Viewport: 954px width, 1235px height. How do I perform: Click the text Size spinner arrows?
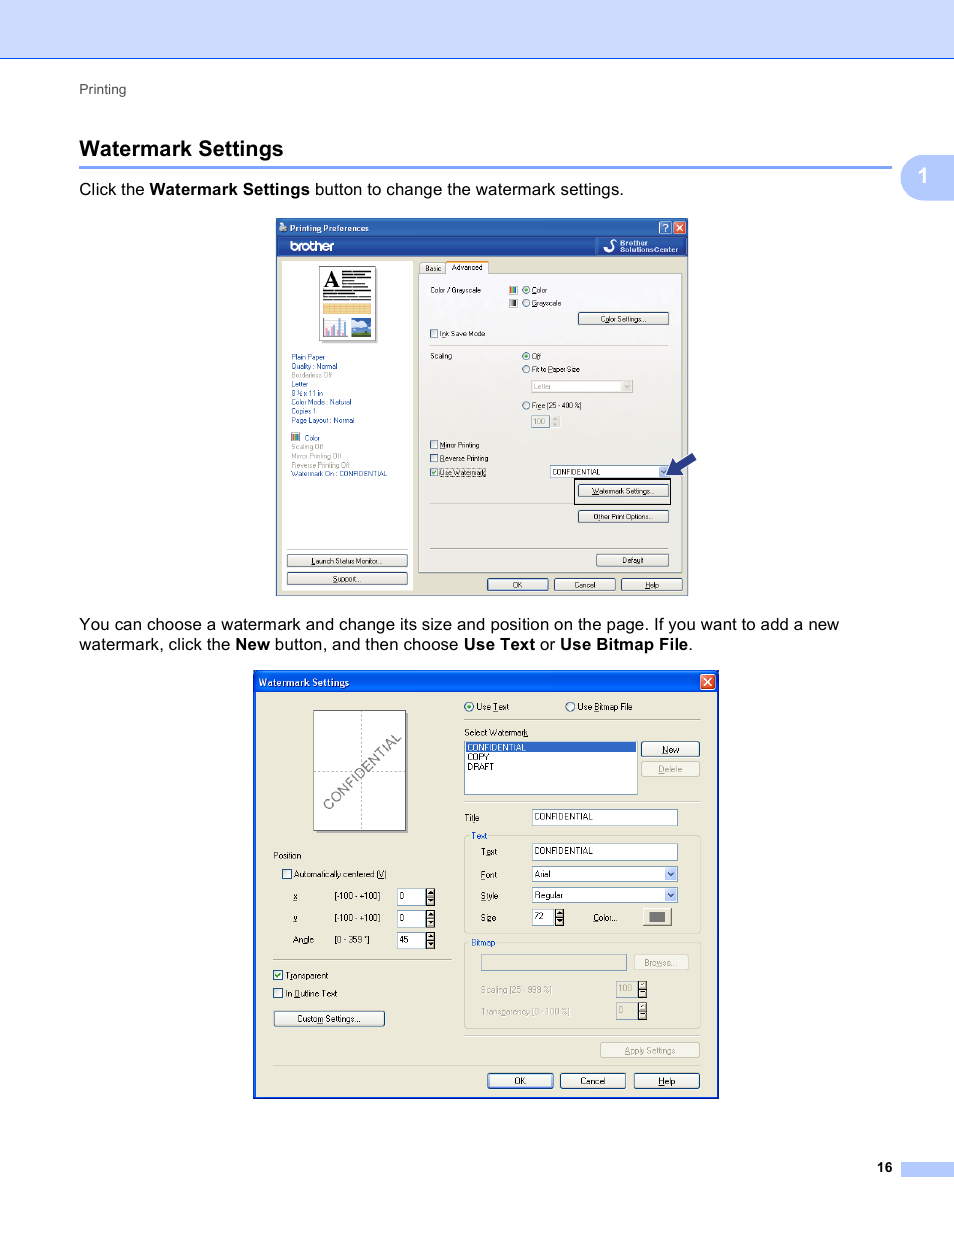(560, 917)
